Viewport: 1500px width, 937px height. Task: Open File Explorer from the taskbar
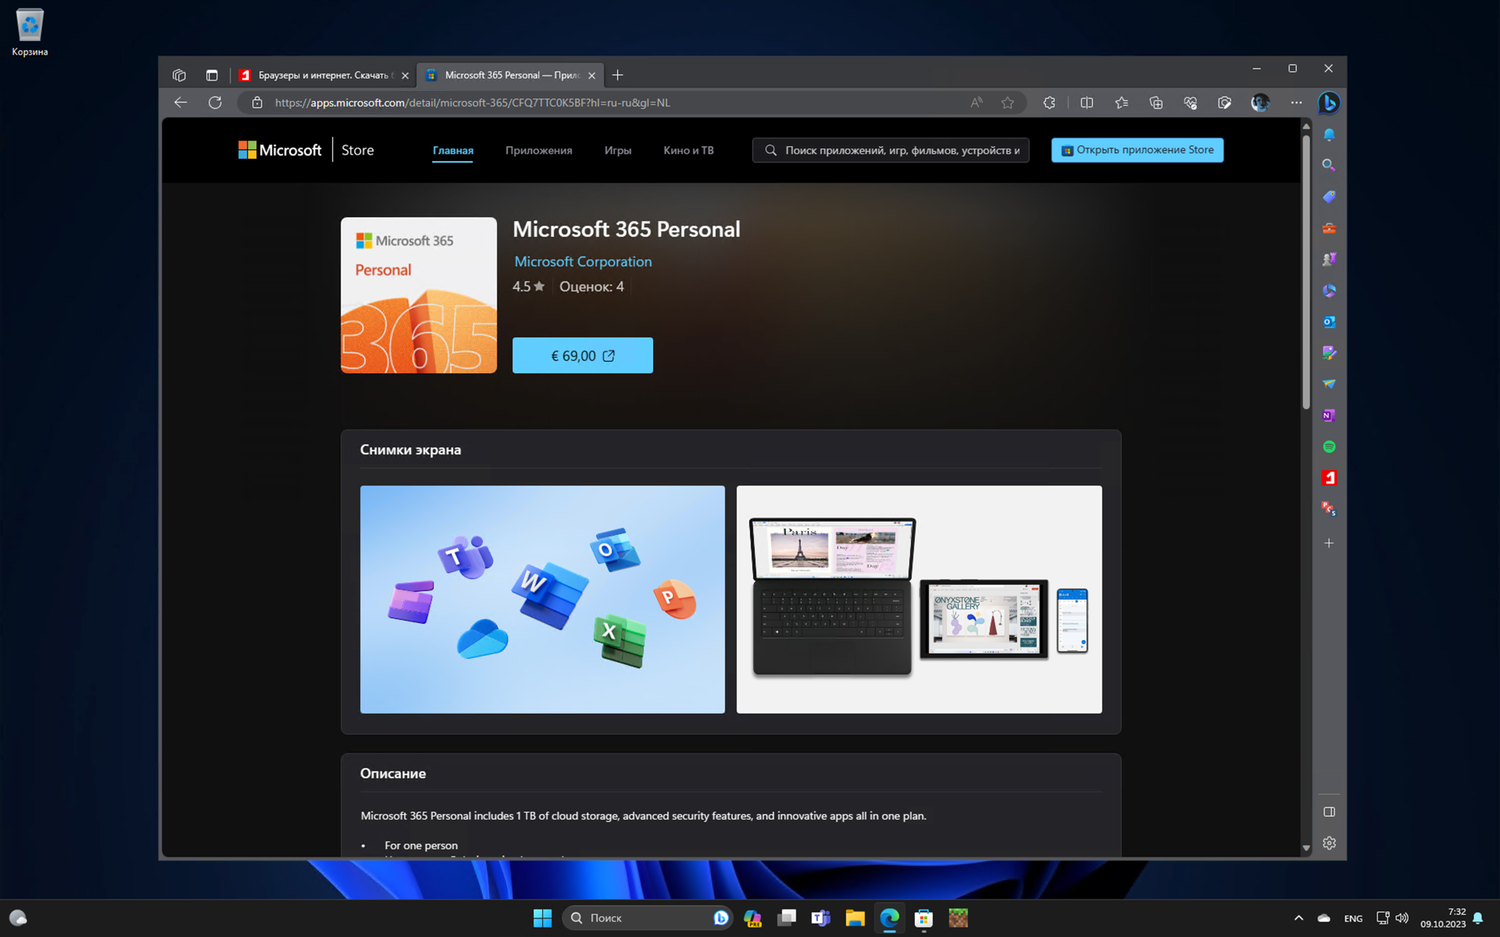click(x=855, y=918)
